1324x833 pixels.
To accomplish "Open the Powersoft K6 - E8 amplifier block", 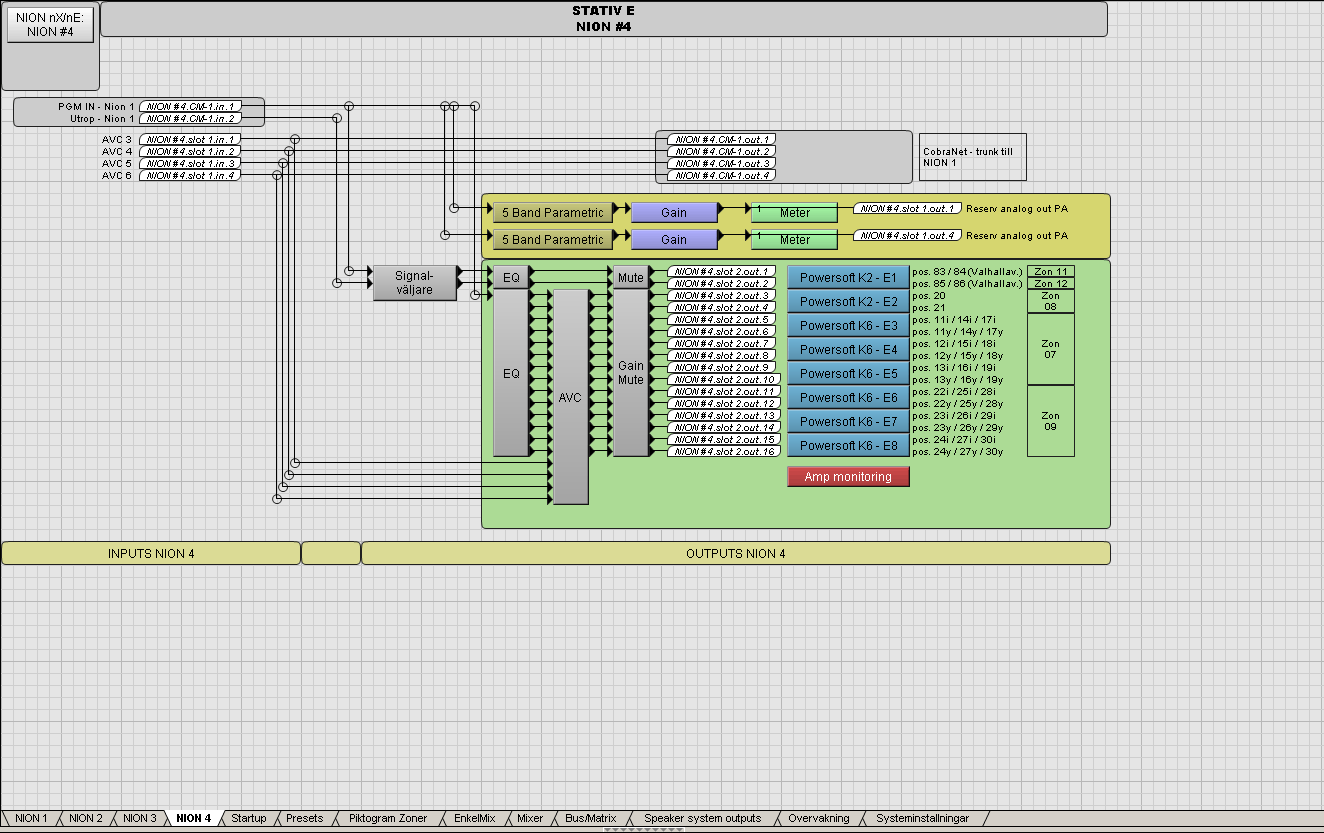I will [x=848, y=446].
